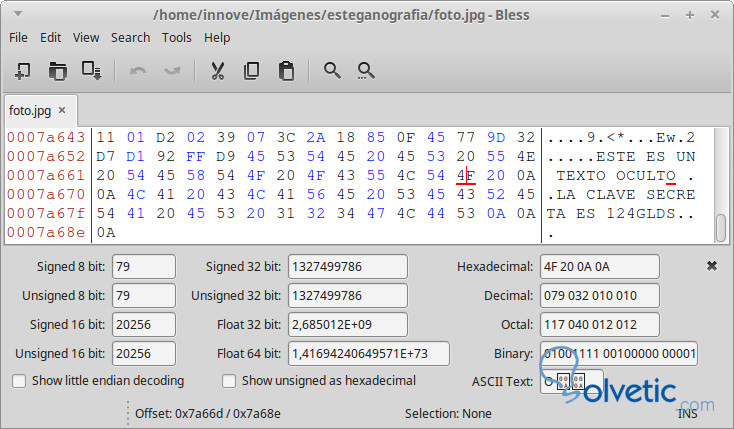
Task: Open the Help menu
Action: pos(217,37)
